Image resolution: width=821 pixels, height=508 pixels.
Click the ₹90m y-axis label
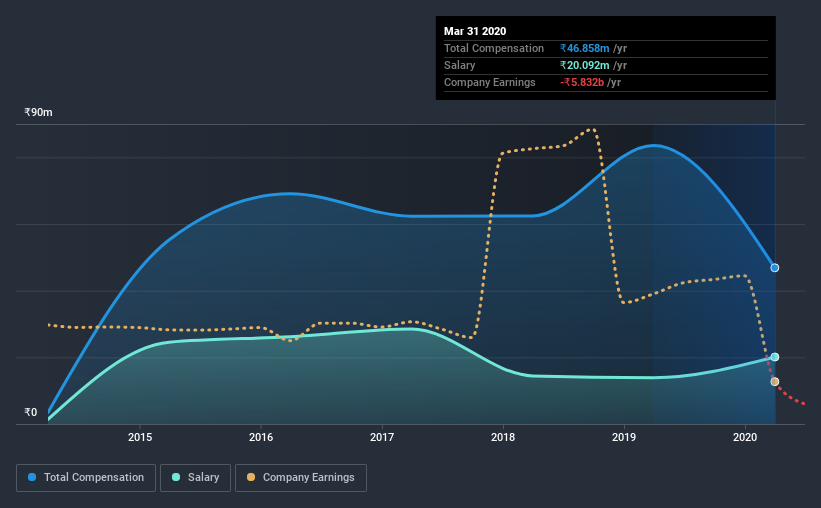pos(38,112)
